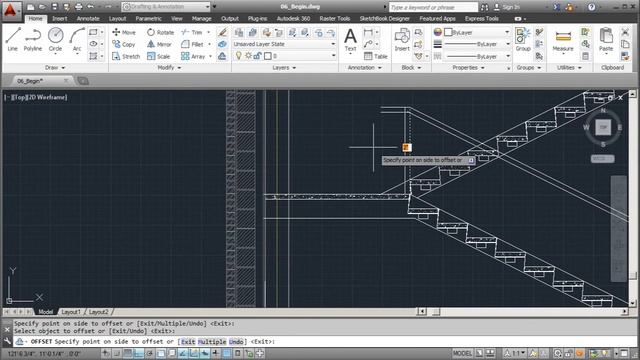Select the Line drawing tool

13,40
